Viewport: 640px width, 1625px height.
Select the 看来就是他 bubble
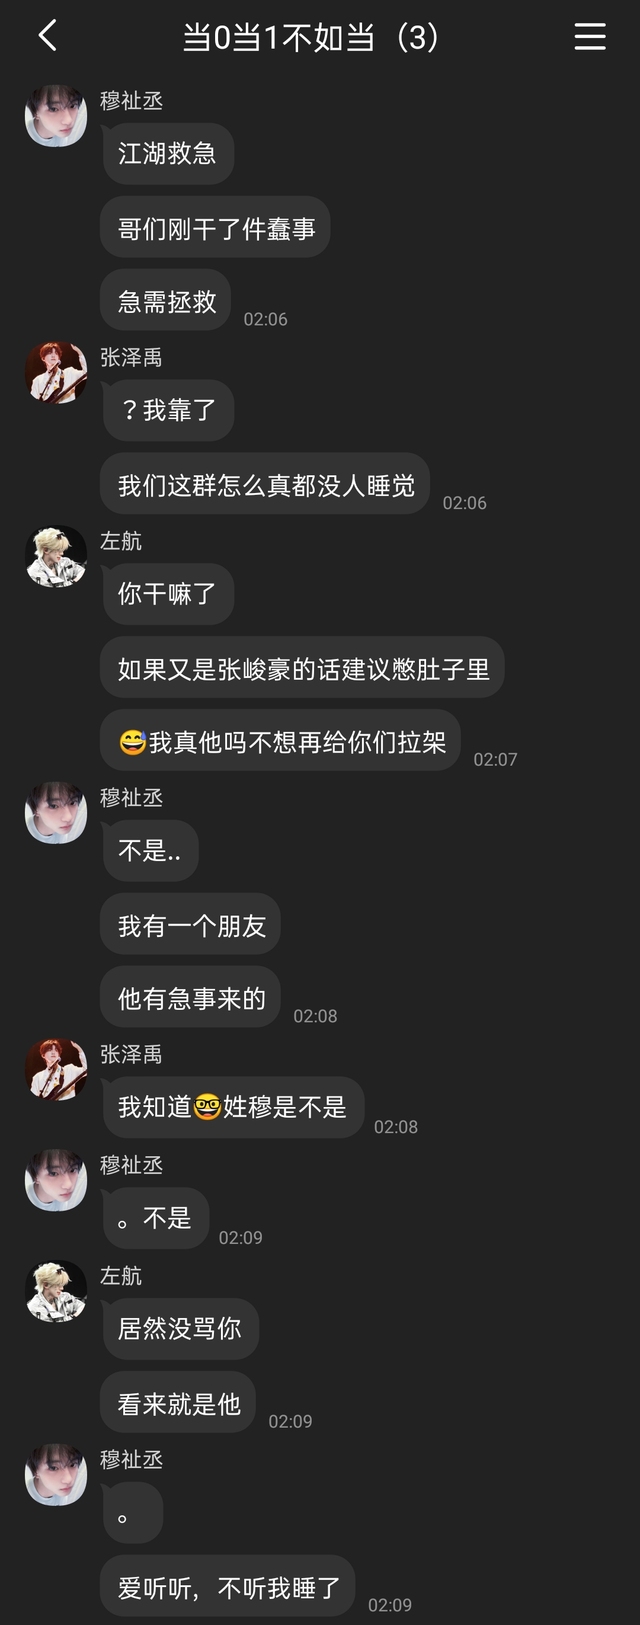(178, 1402)
